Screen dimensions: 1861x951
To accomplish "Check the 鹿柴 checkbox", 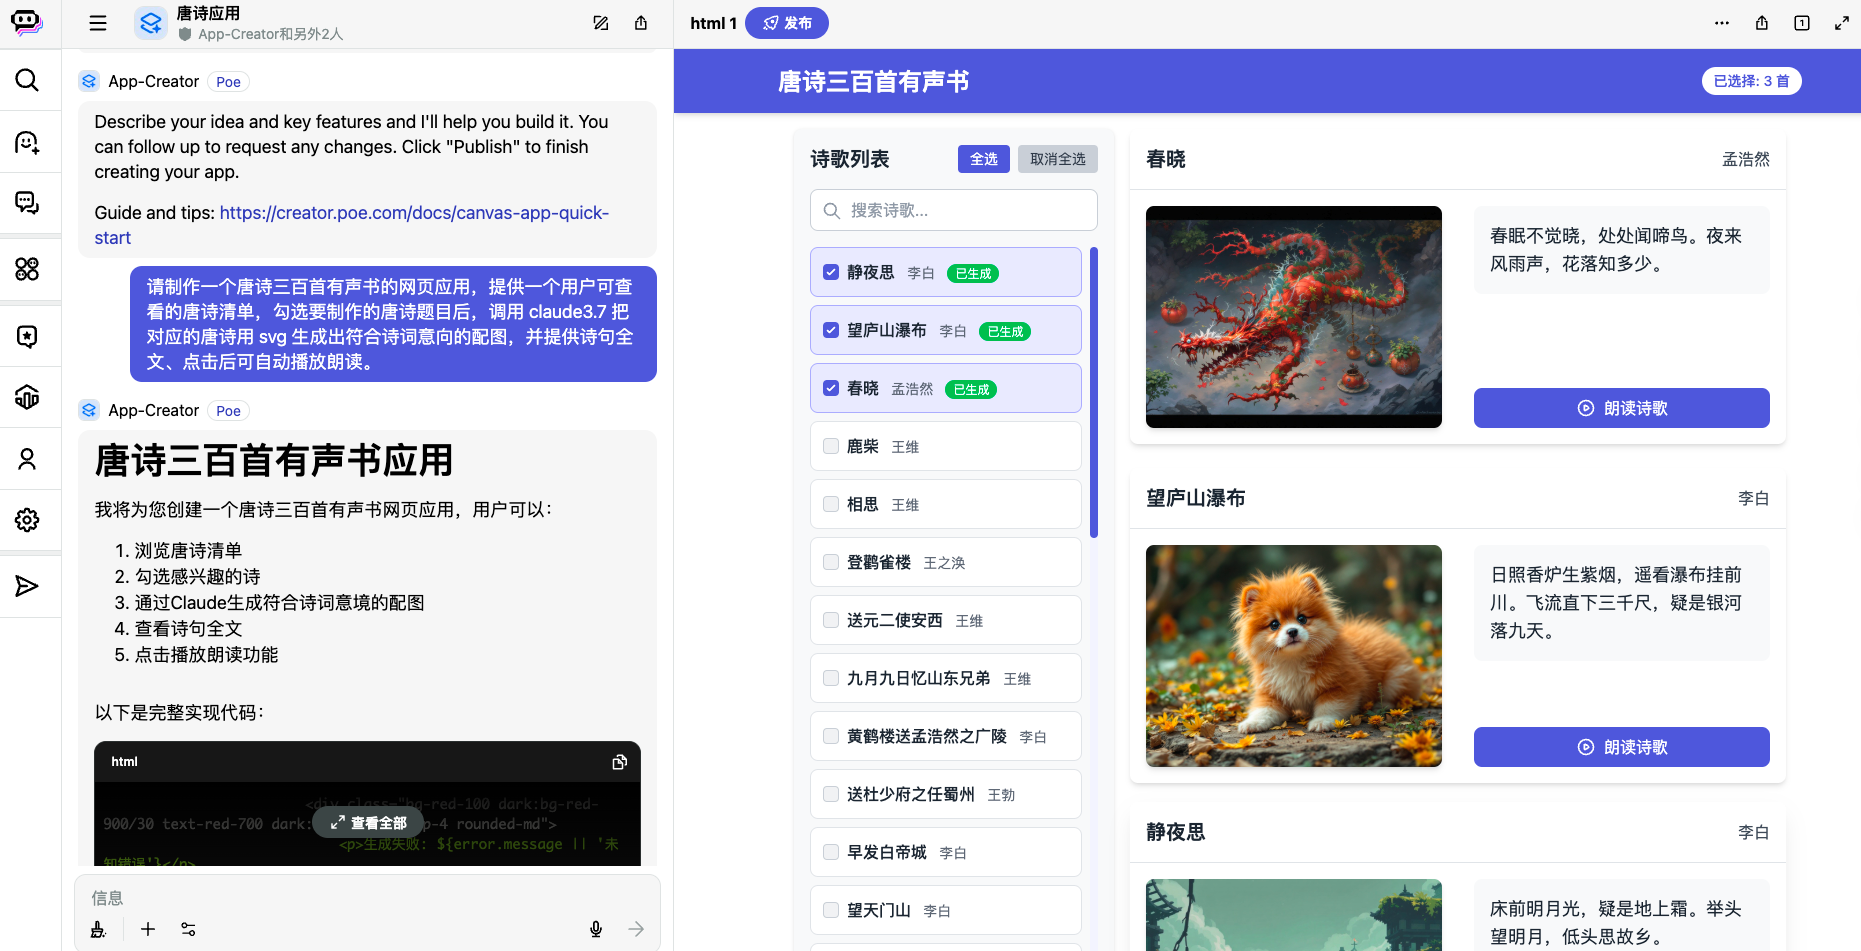I will tap(831, 446).
